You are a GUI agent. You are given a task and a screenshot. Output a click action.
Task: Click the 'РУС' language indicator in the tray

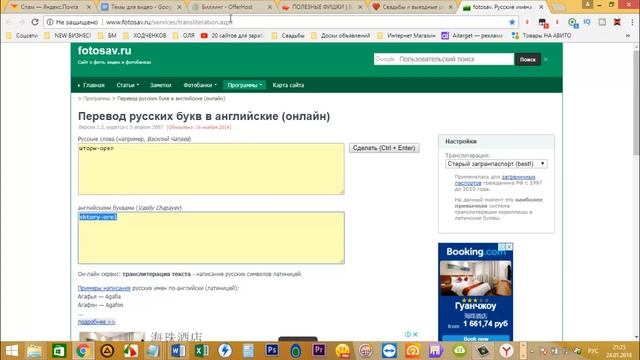[x=593, y=351]
